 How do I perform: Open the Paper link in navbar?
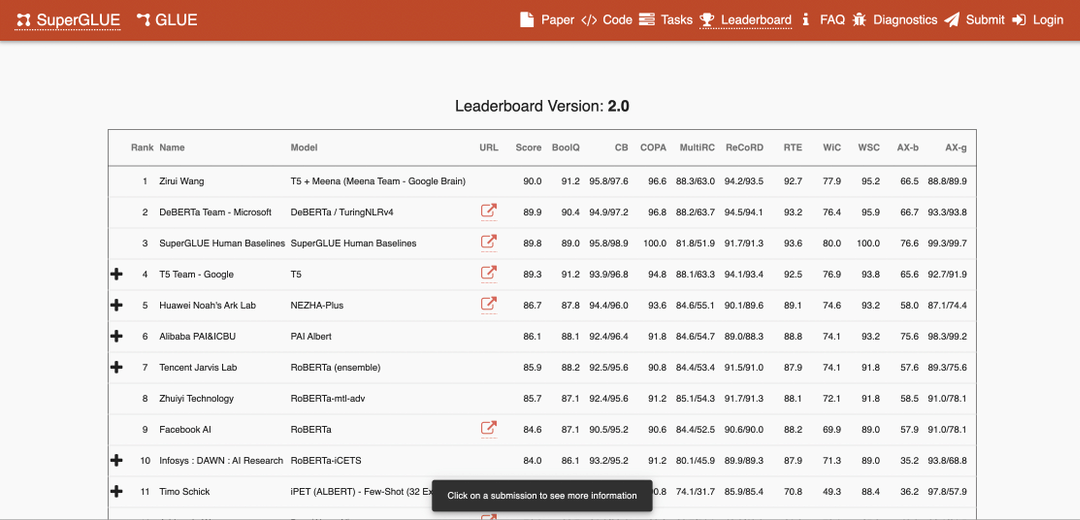[x=547, y=20]
